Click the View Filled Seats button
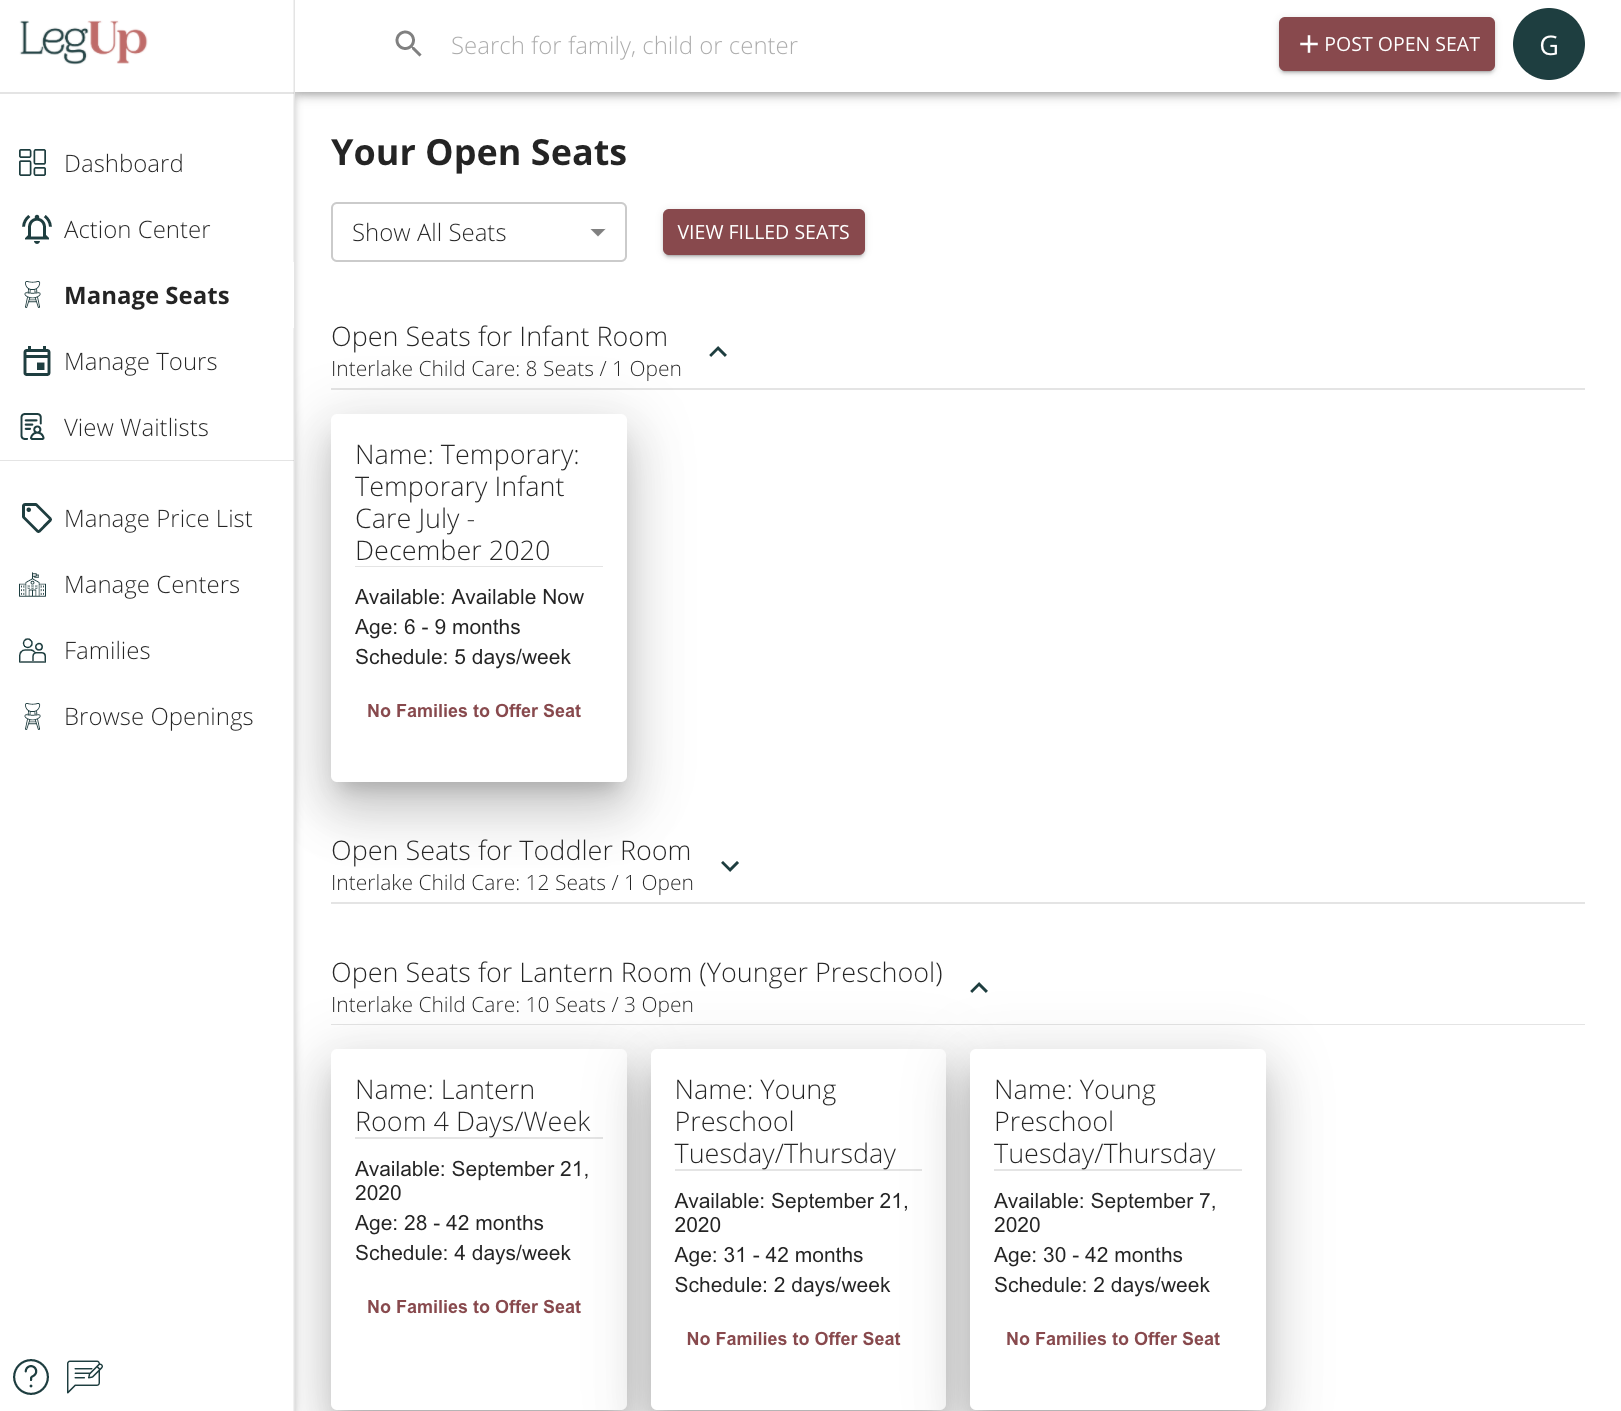The height and width of the screenshot is (1411, 1621). [764, 232]
